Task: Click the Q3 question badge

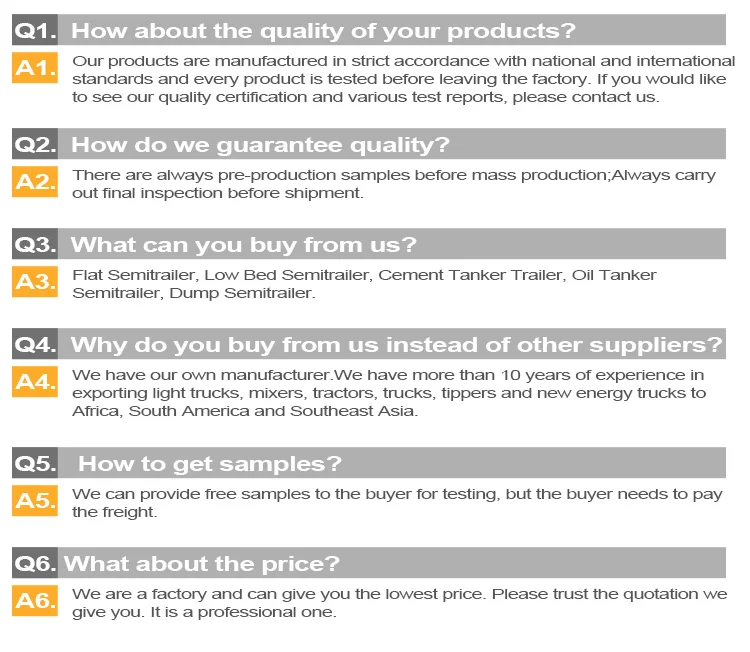Action: (35, 243)
